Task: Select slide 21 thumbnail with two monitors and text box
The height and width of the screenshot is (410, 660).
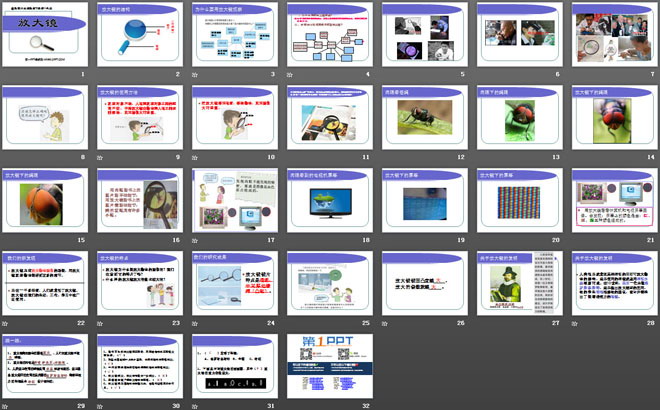Action: click(x=615, y=200)
